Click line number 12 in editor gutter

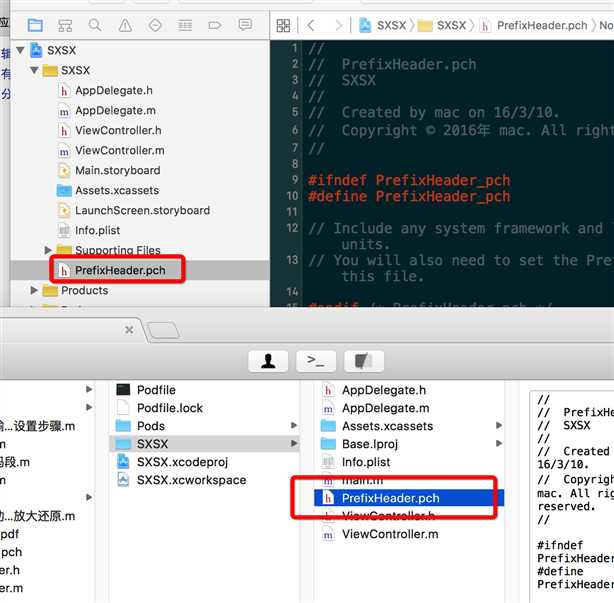tap(292, 228)
